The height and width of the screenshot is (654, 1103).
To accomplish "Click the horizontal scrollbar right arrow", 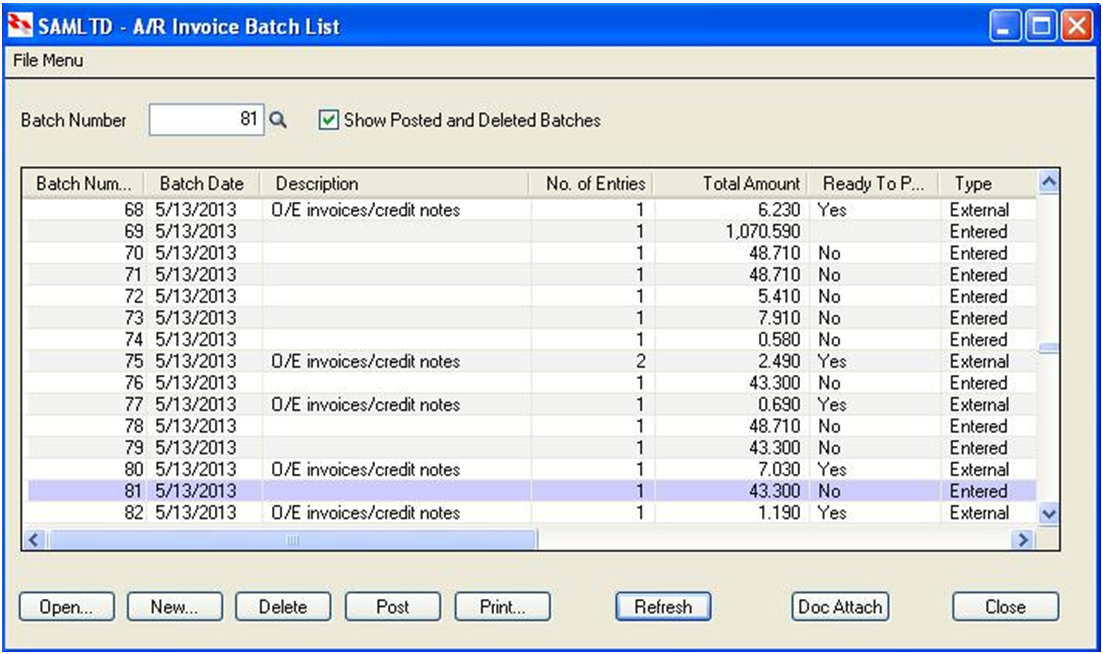I will 1023,540.
